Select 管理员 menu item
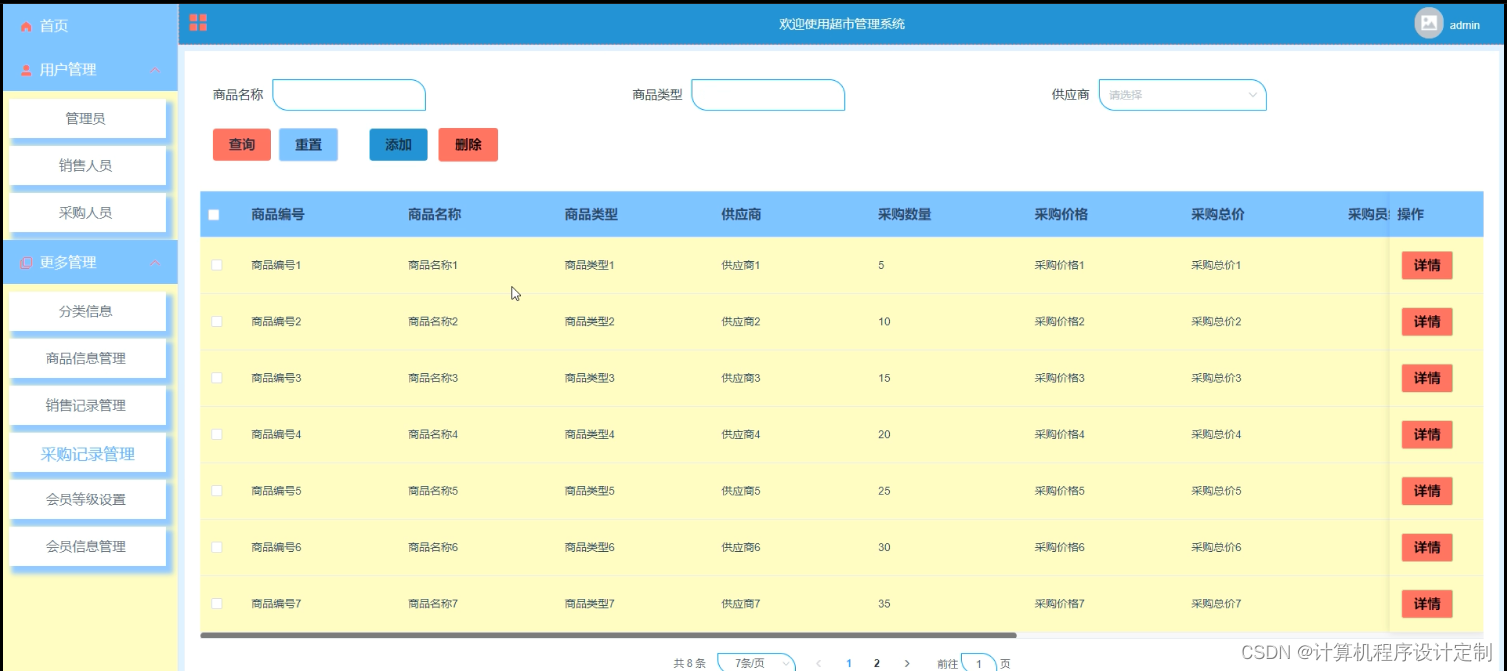 (86, 118)
